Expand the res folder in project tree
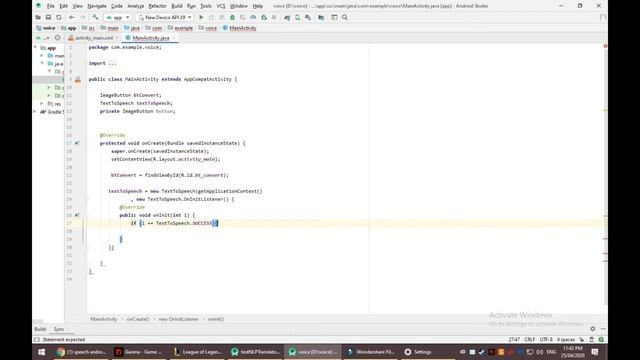 tap(42, 104)
